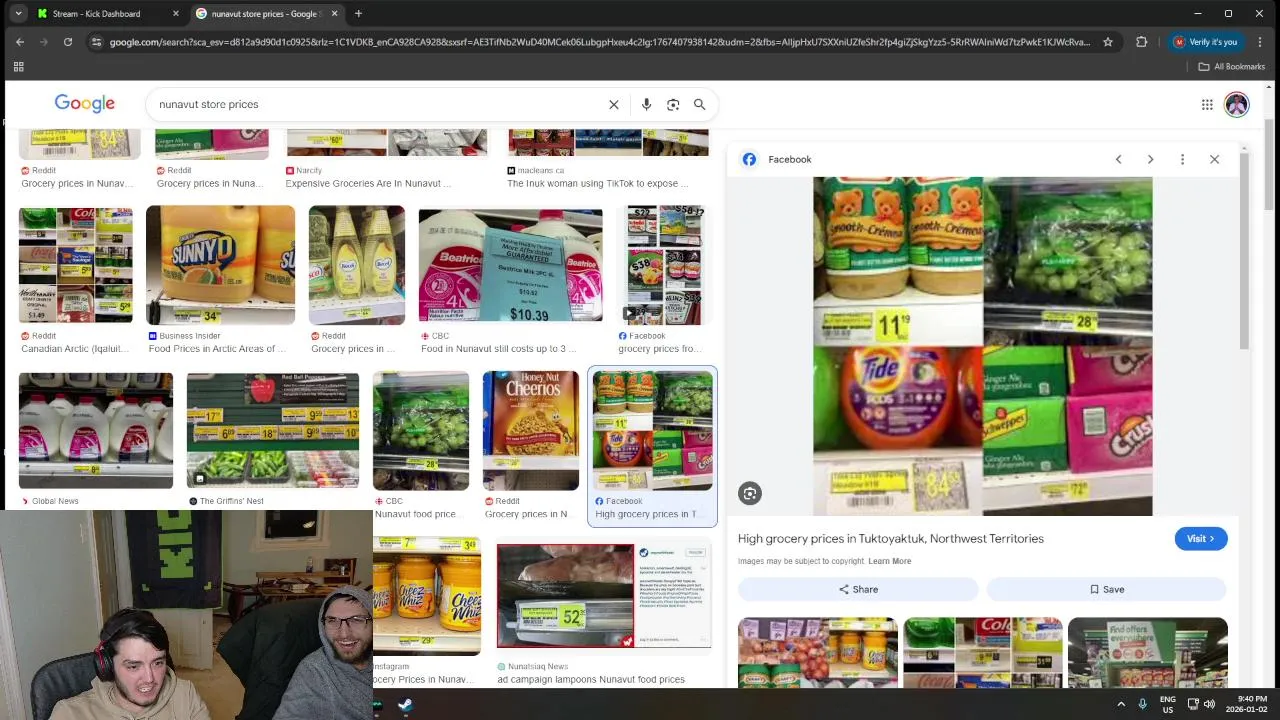Screen dimensions: 1280x720
Task: View site information icon in address bar
Action: pyautogui.click(x=96, y=42)
